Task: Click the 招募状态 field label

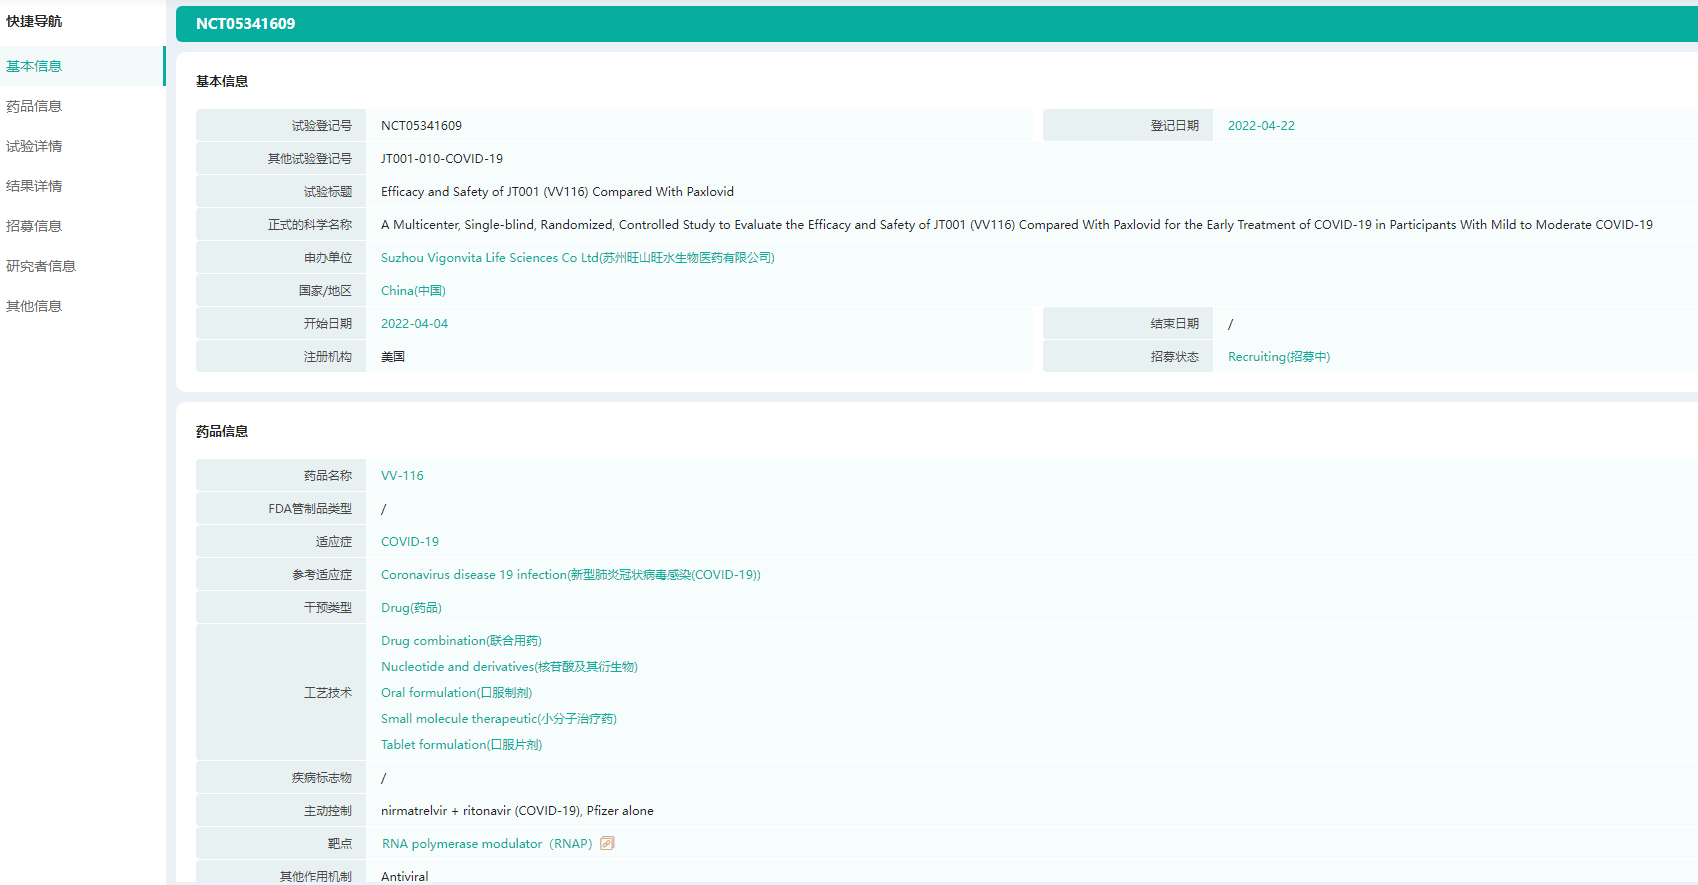Action: (1174, 357)
